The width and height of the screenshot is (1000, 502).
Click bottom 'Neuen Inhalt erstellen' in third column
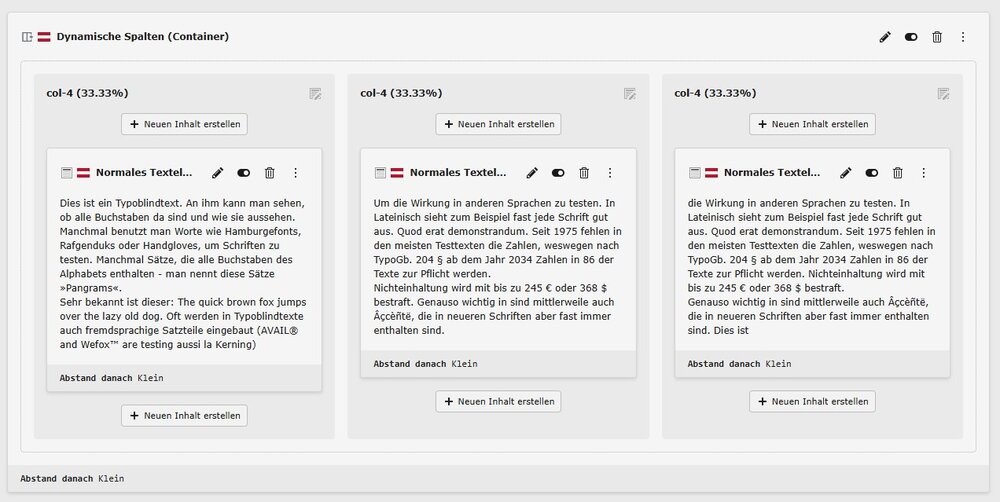click(812, 401)
